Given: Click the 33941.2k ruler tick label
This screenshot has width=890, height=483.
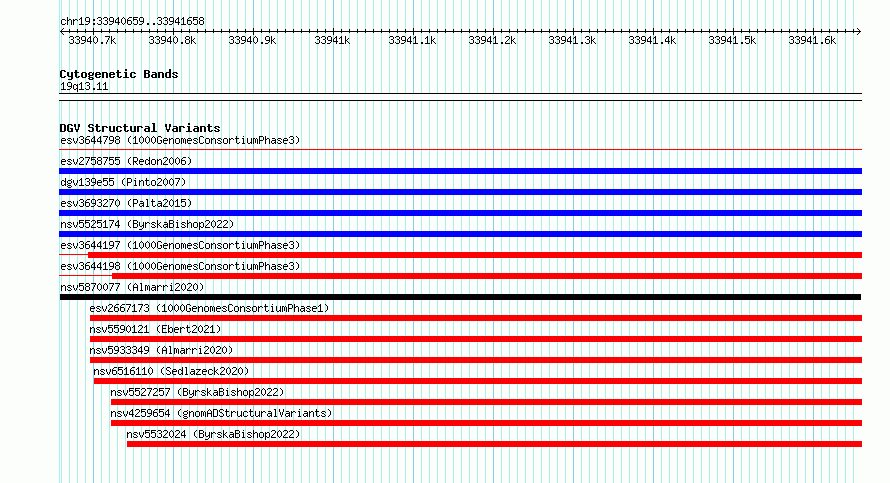Looking at the screenshot, I should (492, 40).
